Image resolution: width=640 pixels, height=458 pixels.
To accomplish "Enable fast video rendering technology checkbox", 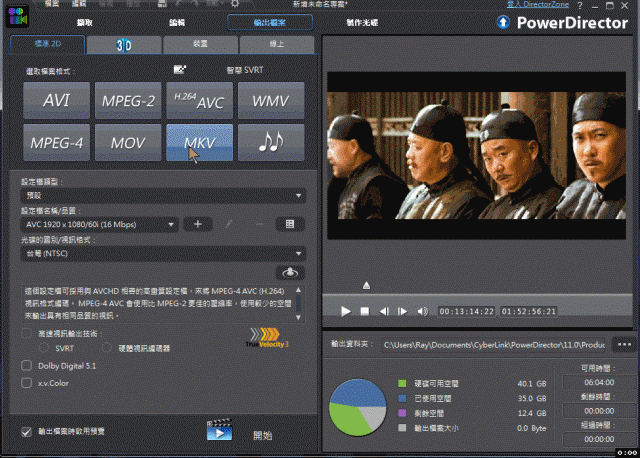I will click(x=27, y=333).
